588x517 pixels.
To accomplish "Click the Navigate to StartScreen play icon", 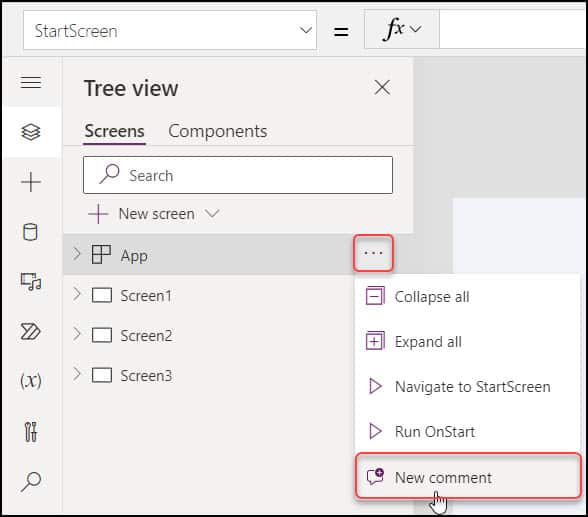I will pos(375,386).
